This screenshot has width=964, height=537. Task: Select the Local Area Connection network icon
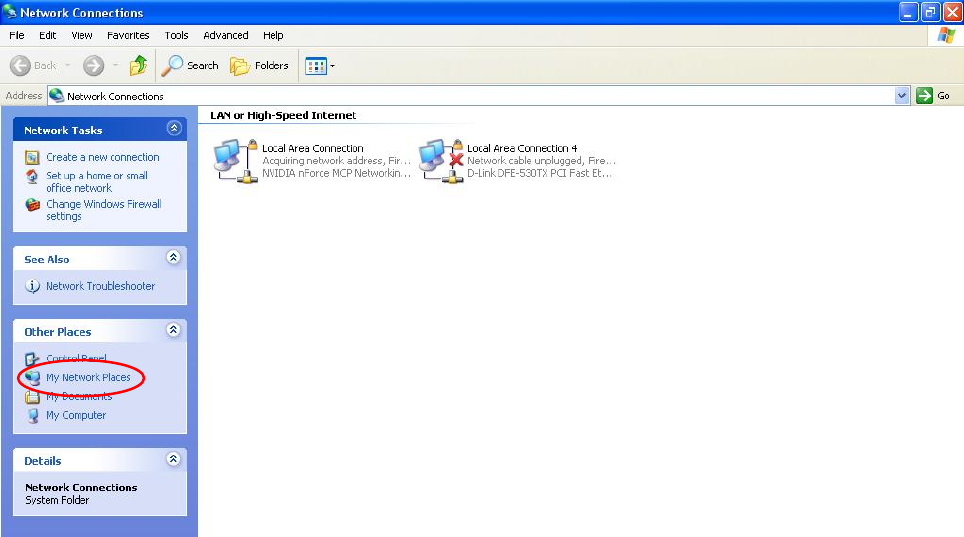pyautogui.click(x=235, y=161)
